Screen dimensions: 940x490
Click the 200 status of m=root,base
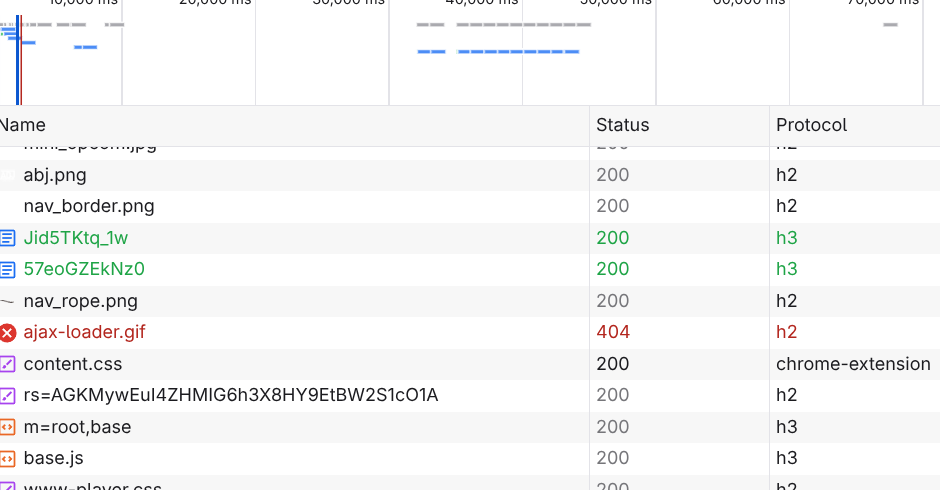click(x=613, y=427)
